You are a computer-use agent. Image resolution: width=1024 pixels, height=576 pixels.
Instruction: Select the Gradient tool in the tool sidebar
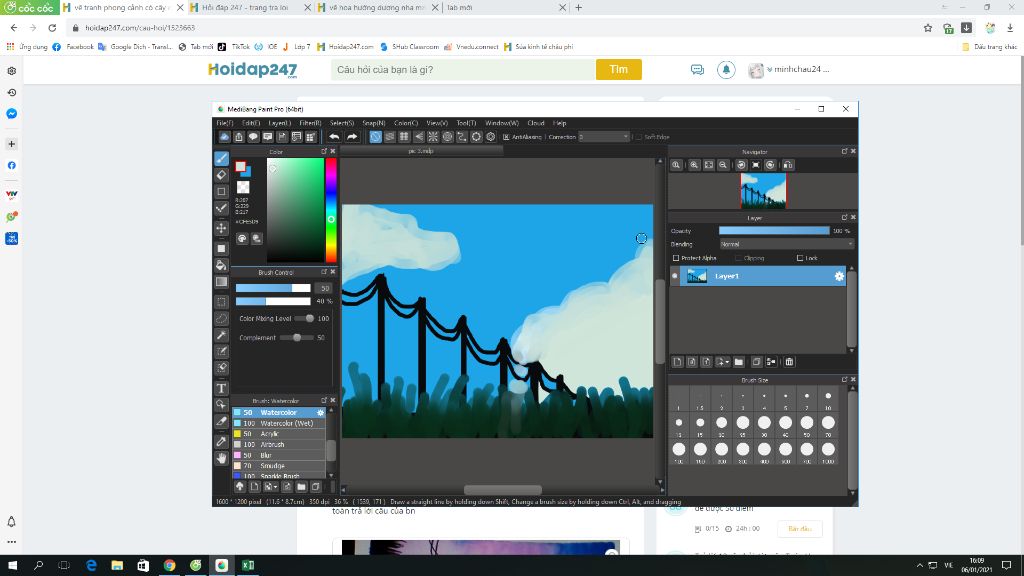click(221, 282)
